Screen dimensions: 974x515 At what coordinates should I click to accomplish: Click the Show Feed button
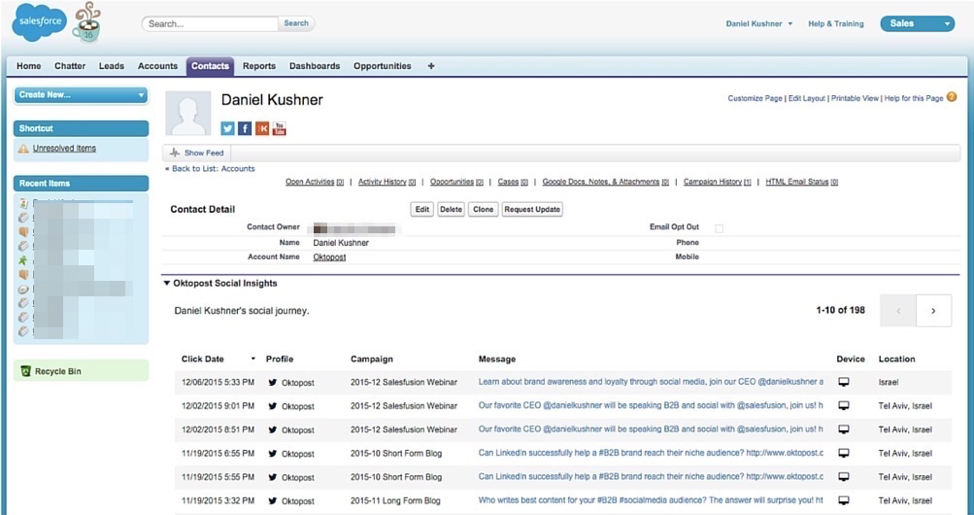tap(197, 152)
